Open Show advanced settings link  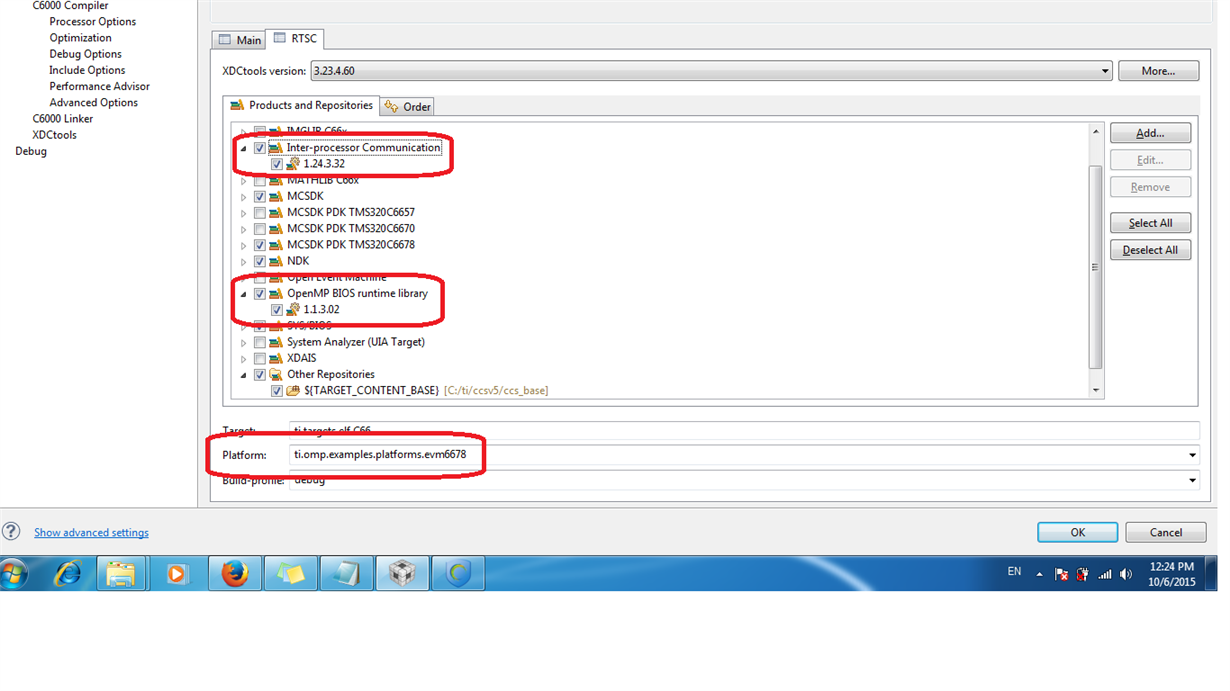click(x=91, y=533)
